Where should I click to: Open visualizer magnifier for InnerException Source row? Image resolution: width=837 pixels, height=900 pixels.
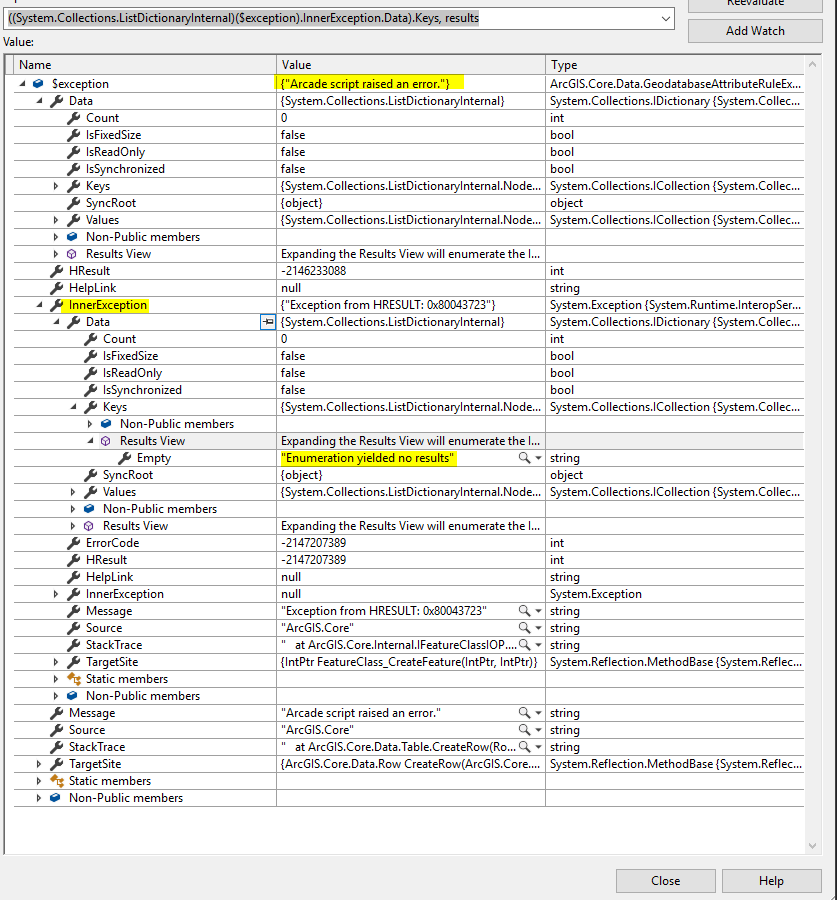point(524,628)
